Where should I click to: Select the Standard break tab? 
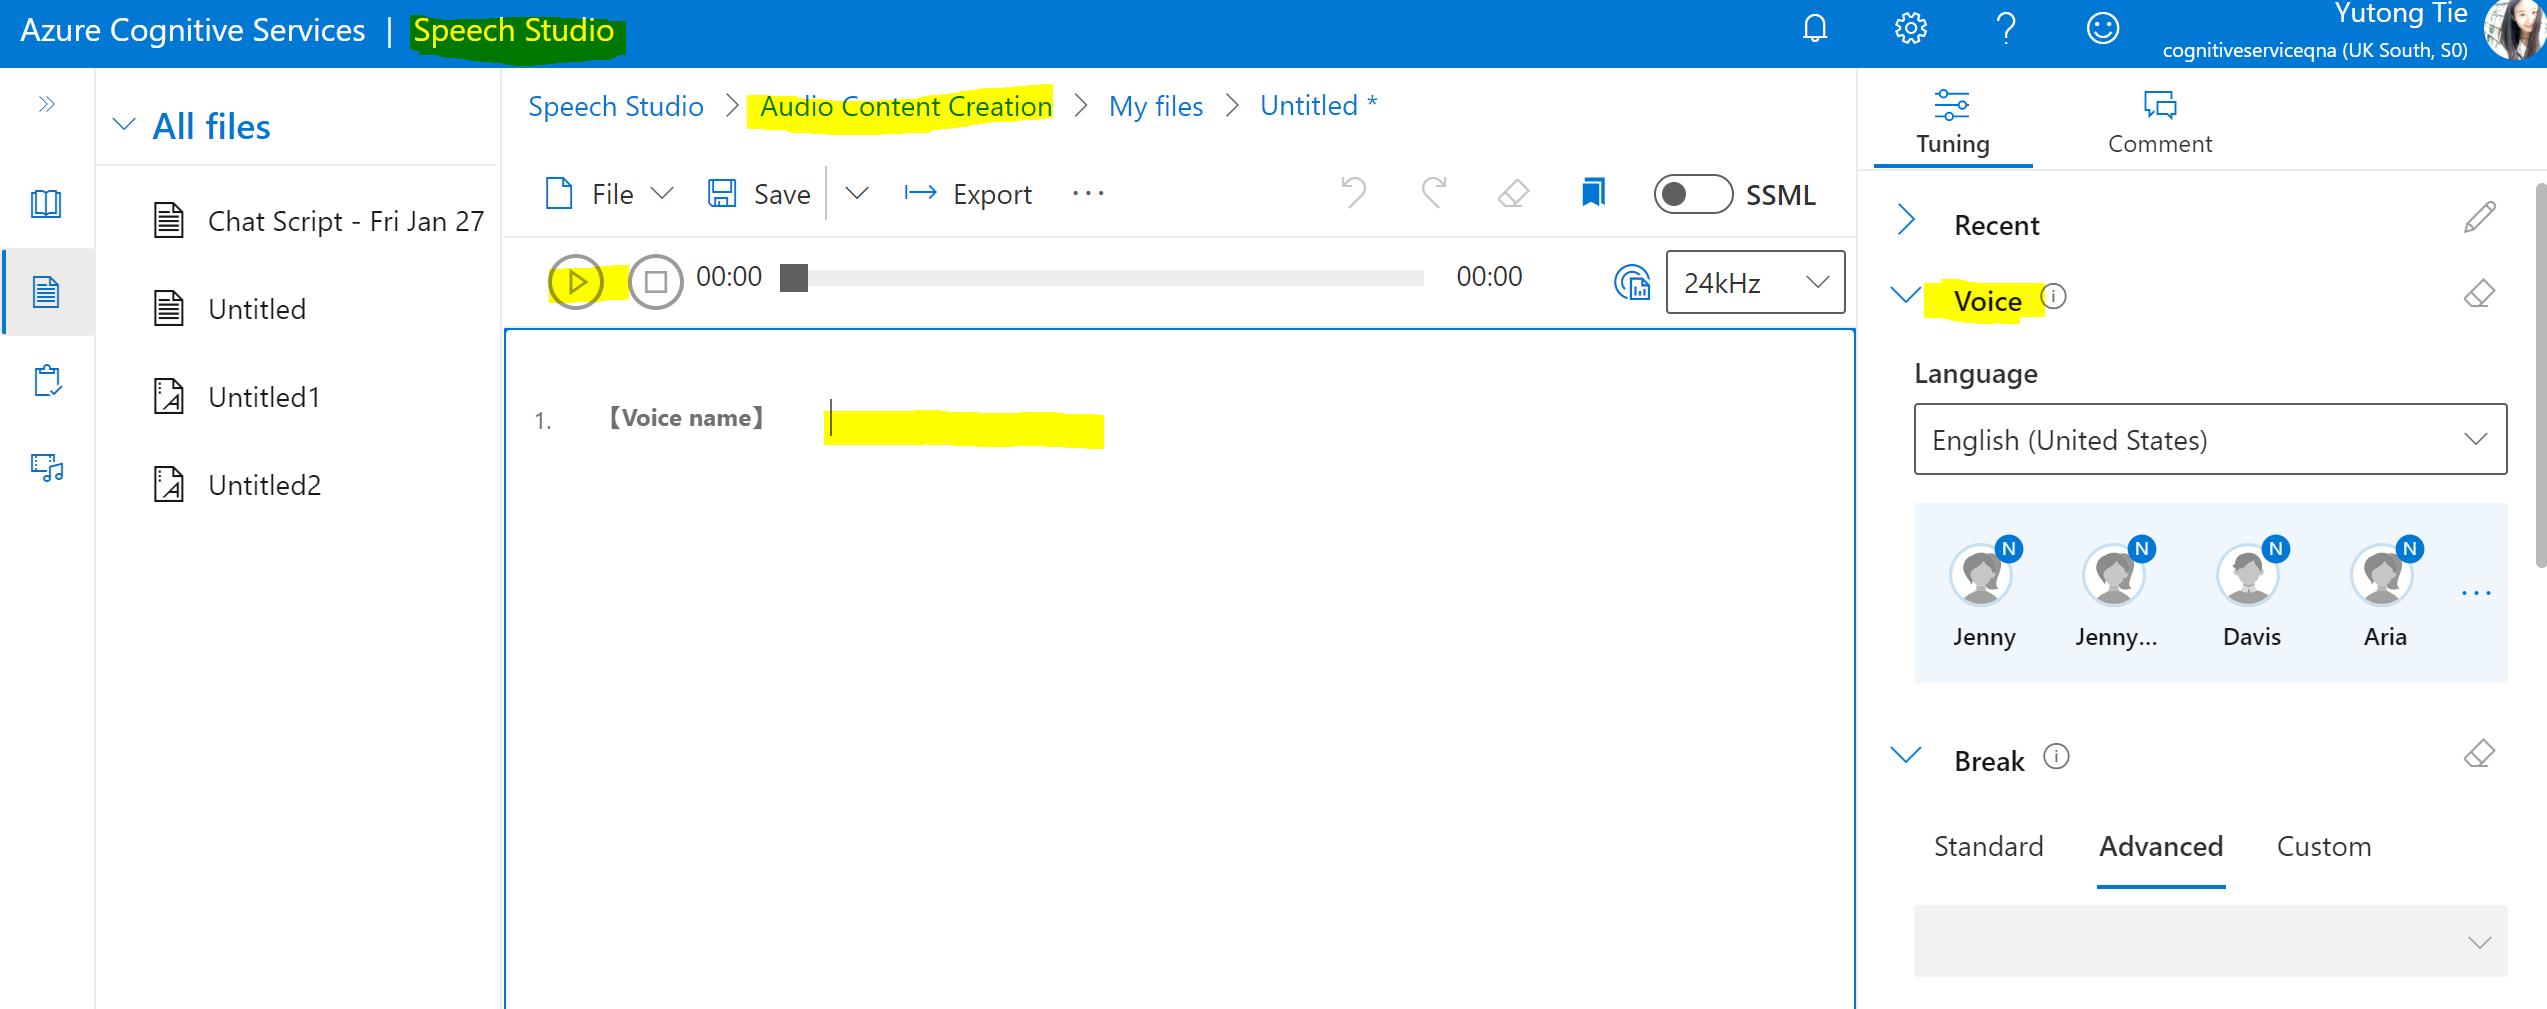click(x=1988, y=847)
